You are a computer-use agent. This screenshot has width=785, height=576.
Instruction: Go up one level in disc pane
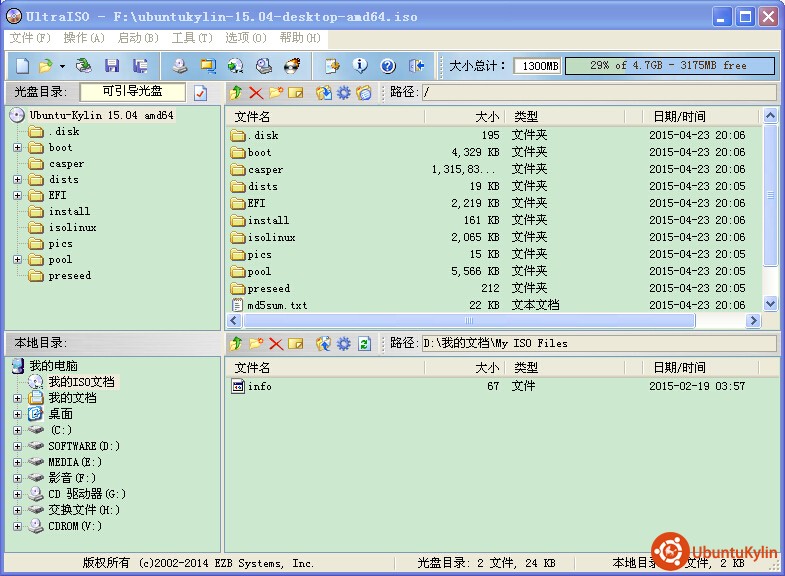[236, 93]
